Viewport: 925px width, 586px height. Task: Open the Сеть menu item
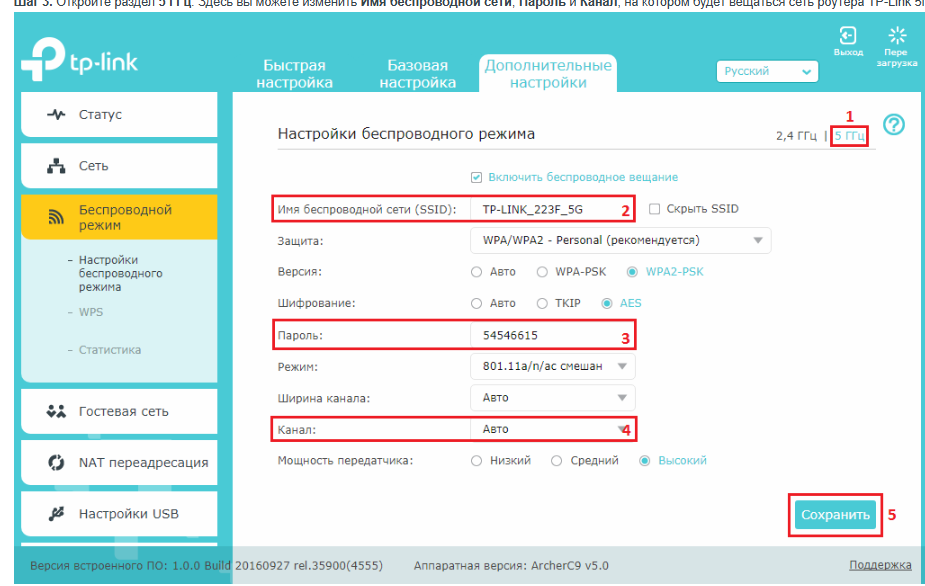pos(119,166)
